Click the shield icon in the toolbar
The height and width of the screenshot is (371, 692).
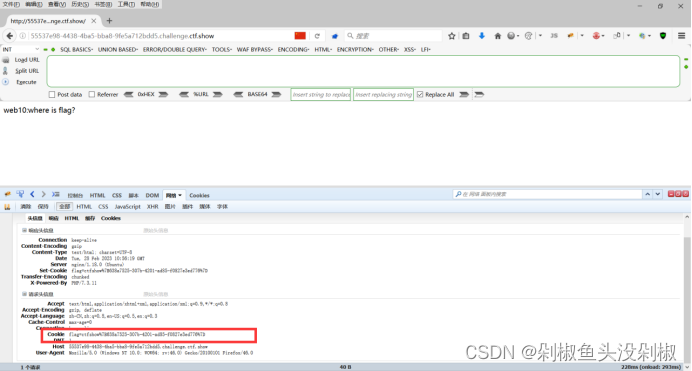point(663,36)
